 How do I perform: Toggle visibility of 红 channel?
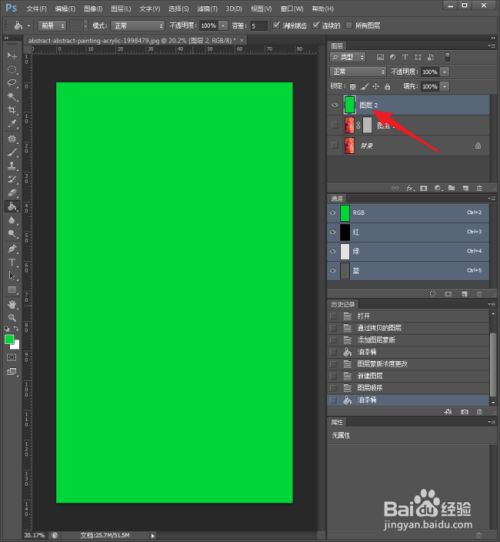(x=333, y=232)
